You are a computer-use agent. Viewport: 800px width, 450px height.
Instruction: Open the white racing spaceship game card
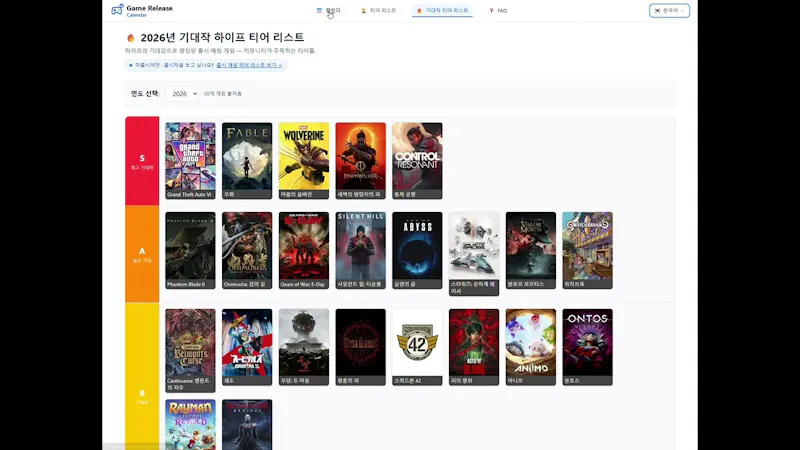pos(474,254)
